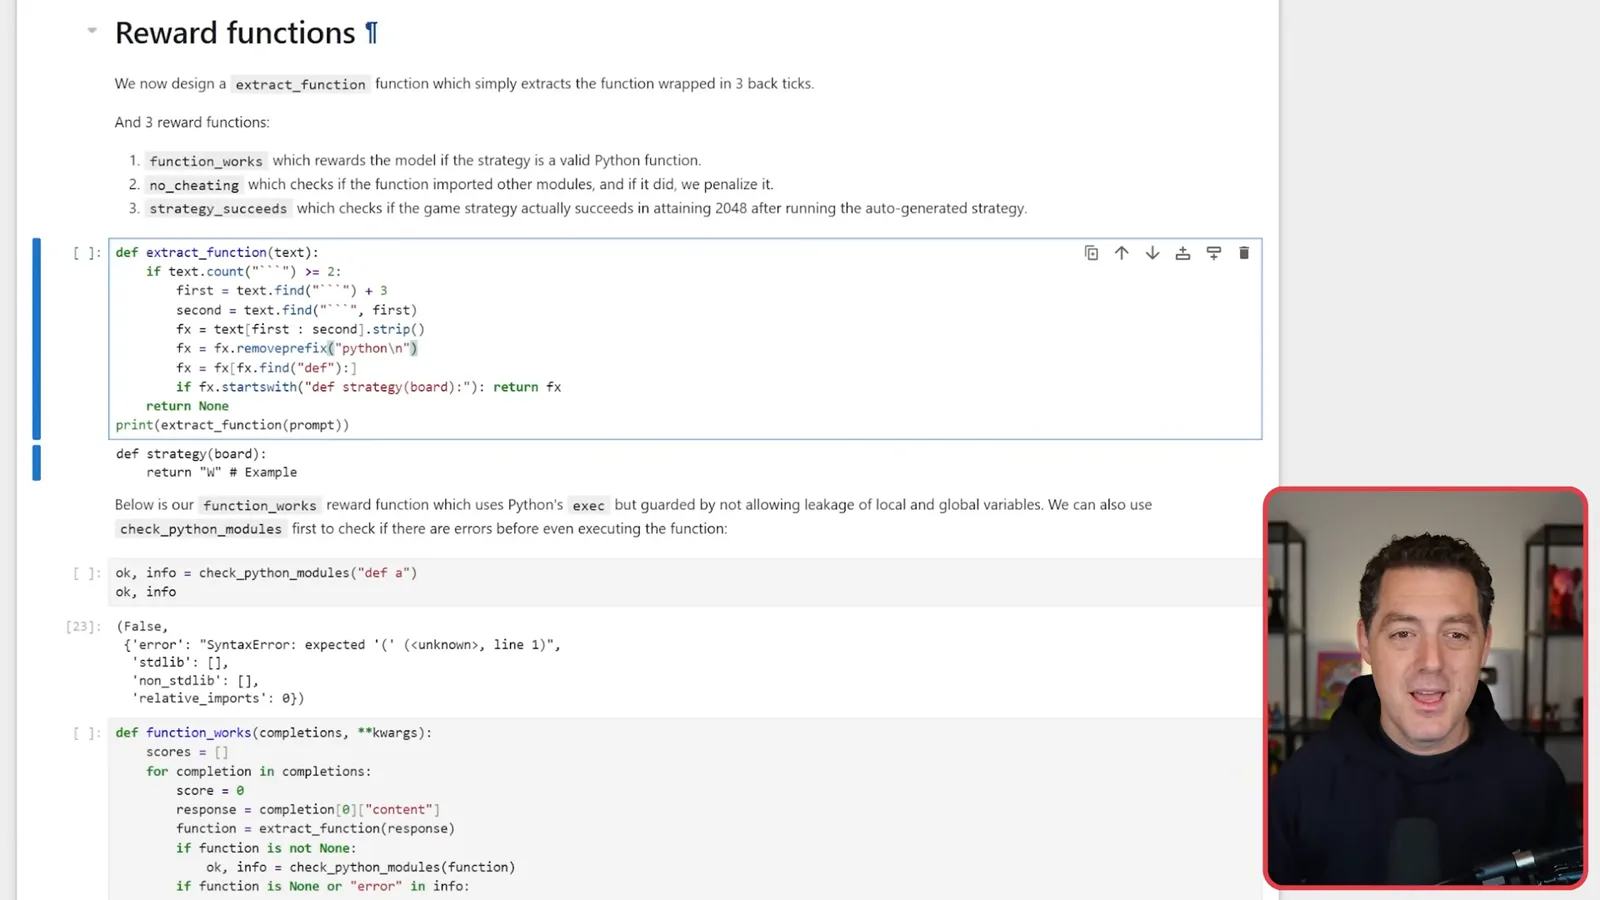Insert a cell below the selected cell
The height and width of the screenshot is (900, 1600).
click(x=1214, y=253)
